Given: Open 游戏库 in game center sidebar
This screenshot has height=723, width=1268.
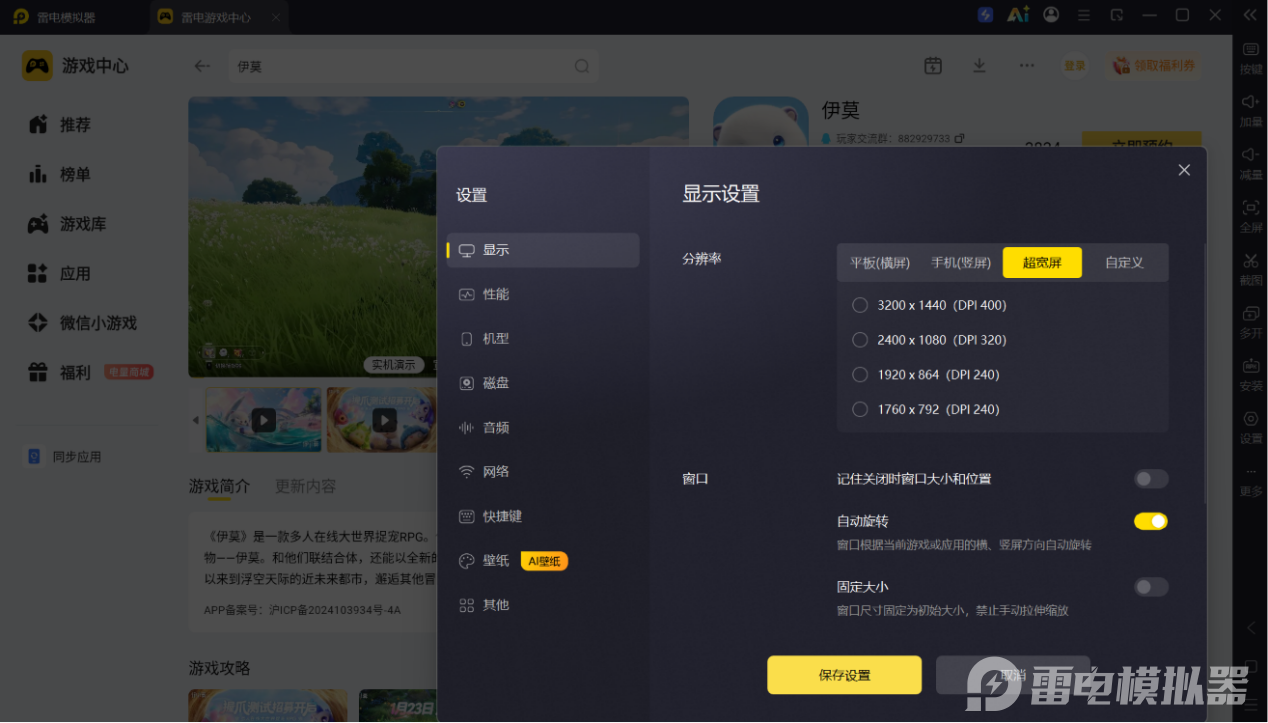Looking at the screenshot, I should coord(67,224).
